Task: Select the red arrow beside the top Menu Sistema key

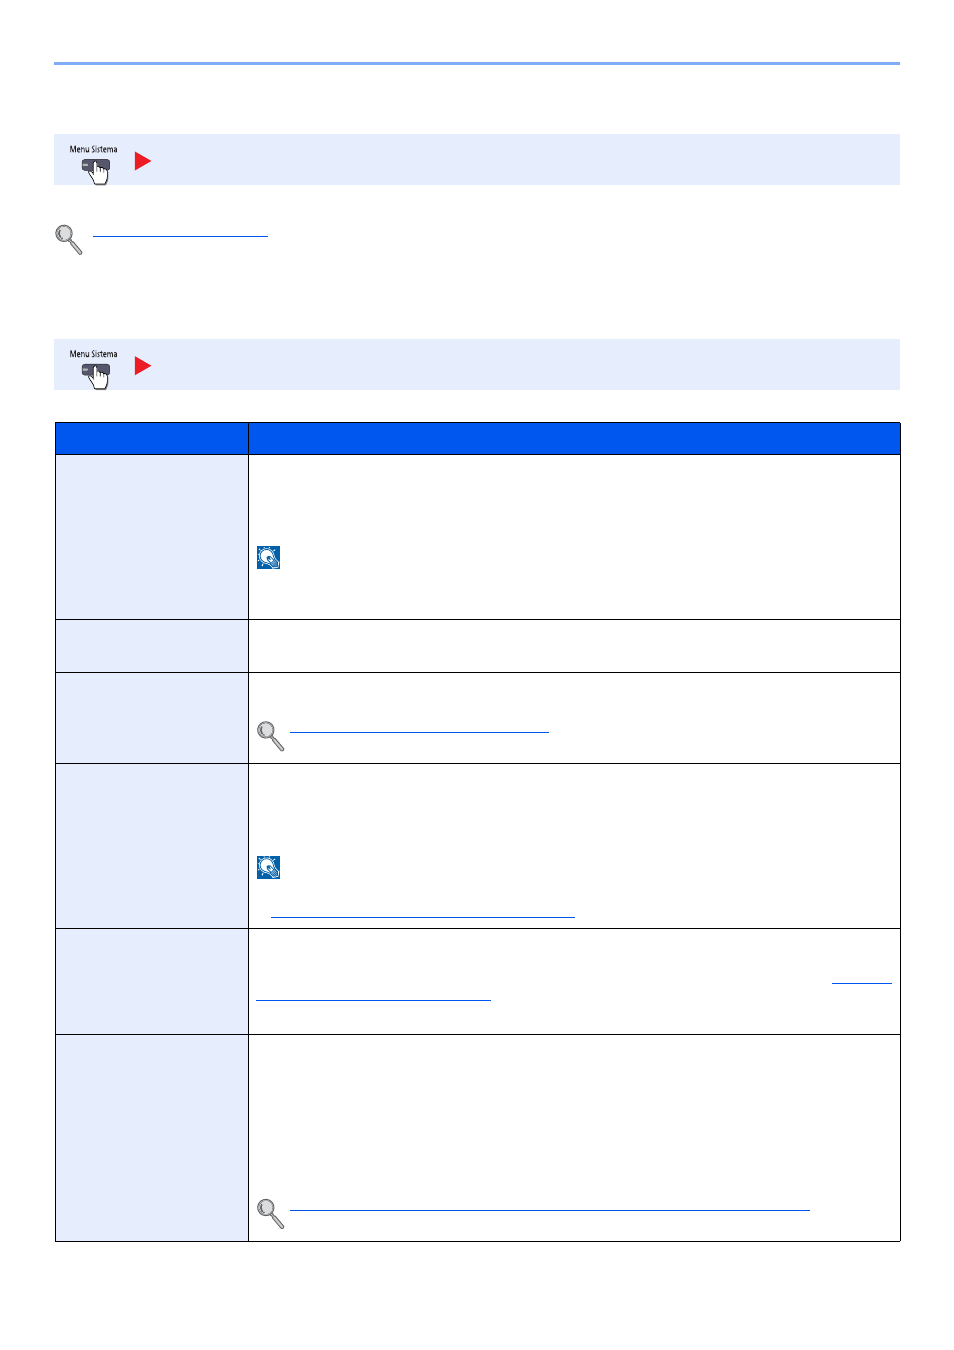Action: tap(143, 161)
